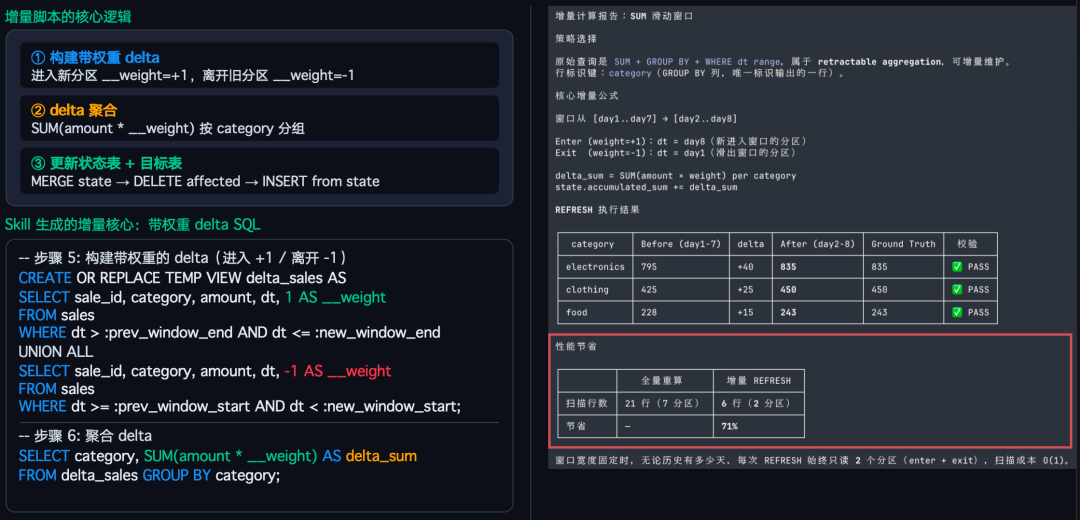Click the red "-1 AS __weight" code
1080x520 pixels.
(x=338, y=371)
